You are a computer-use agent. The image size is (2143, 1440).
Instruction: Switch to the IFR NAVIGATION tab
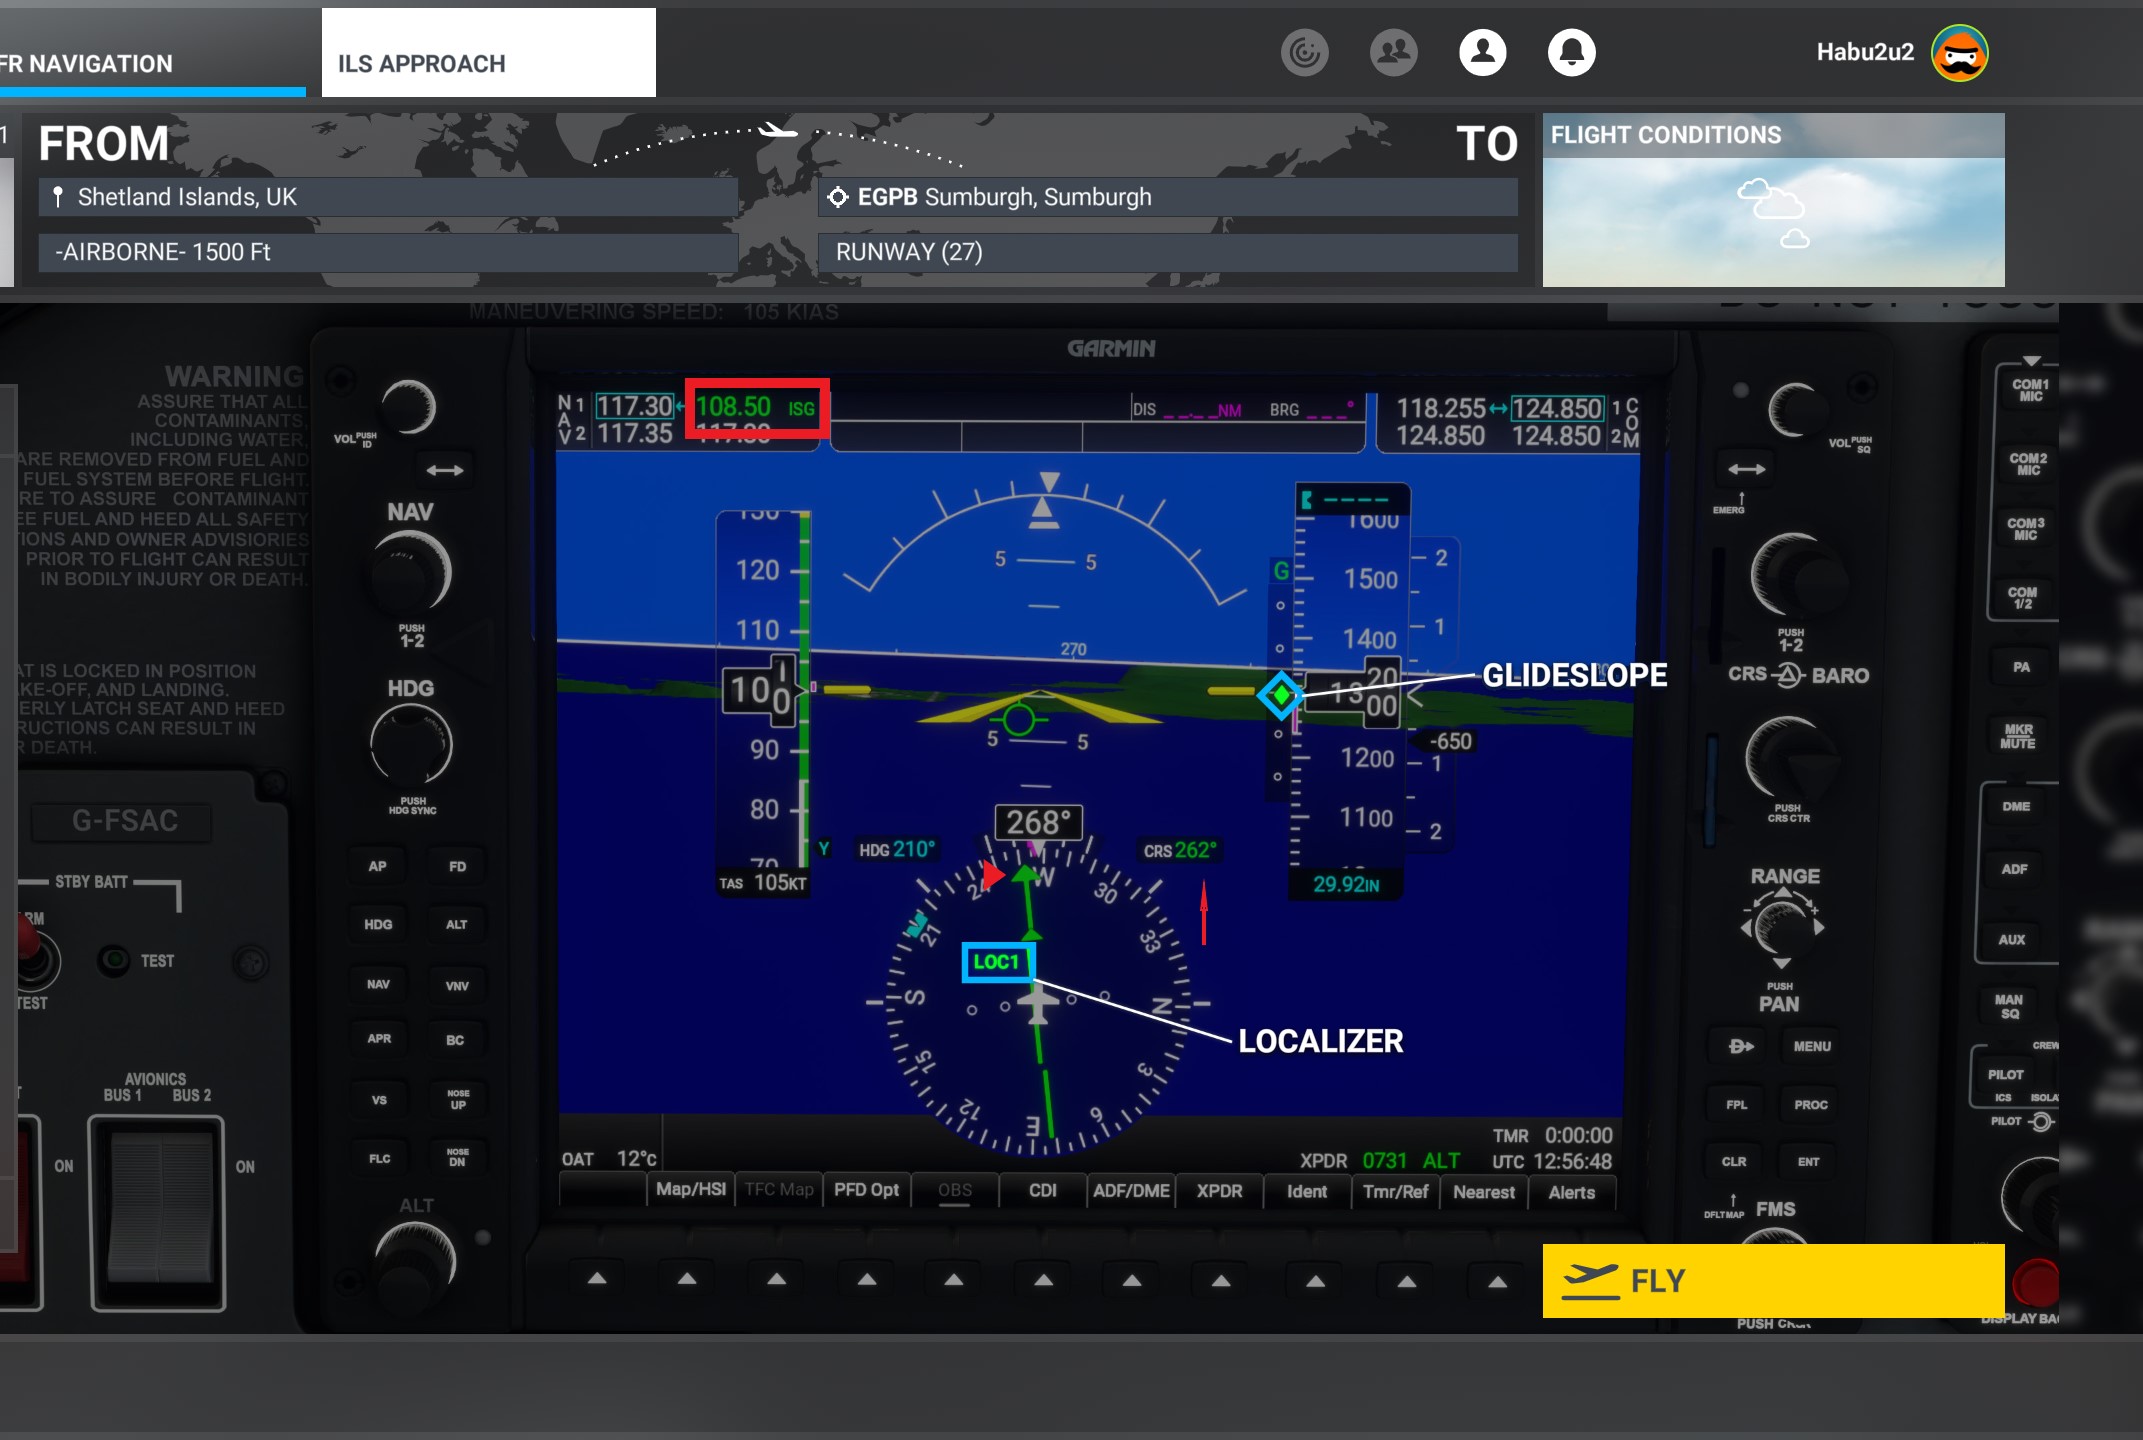150,63
